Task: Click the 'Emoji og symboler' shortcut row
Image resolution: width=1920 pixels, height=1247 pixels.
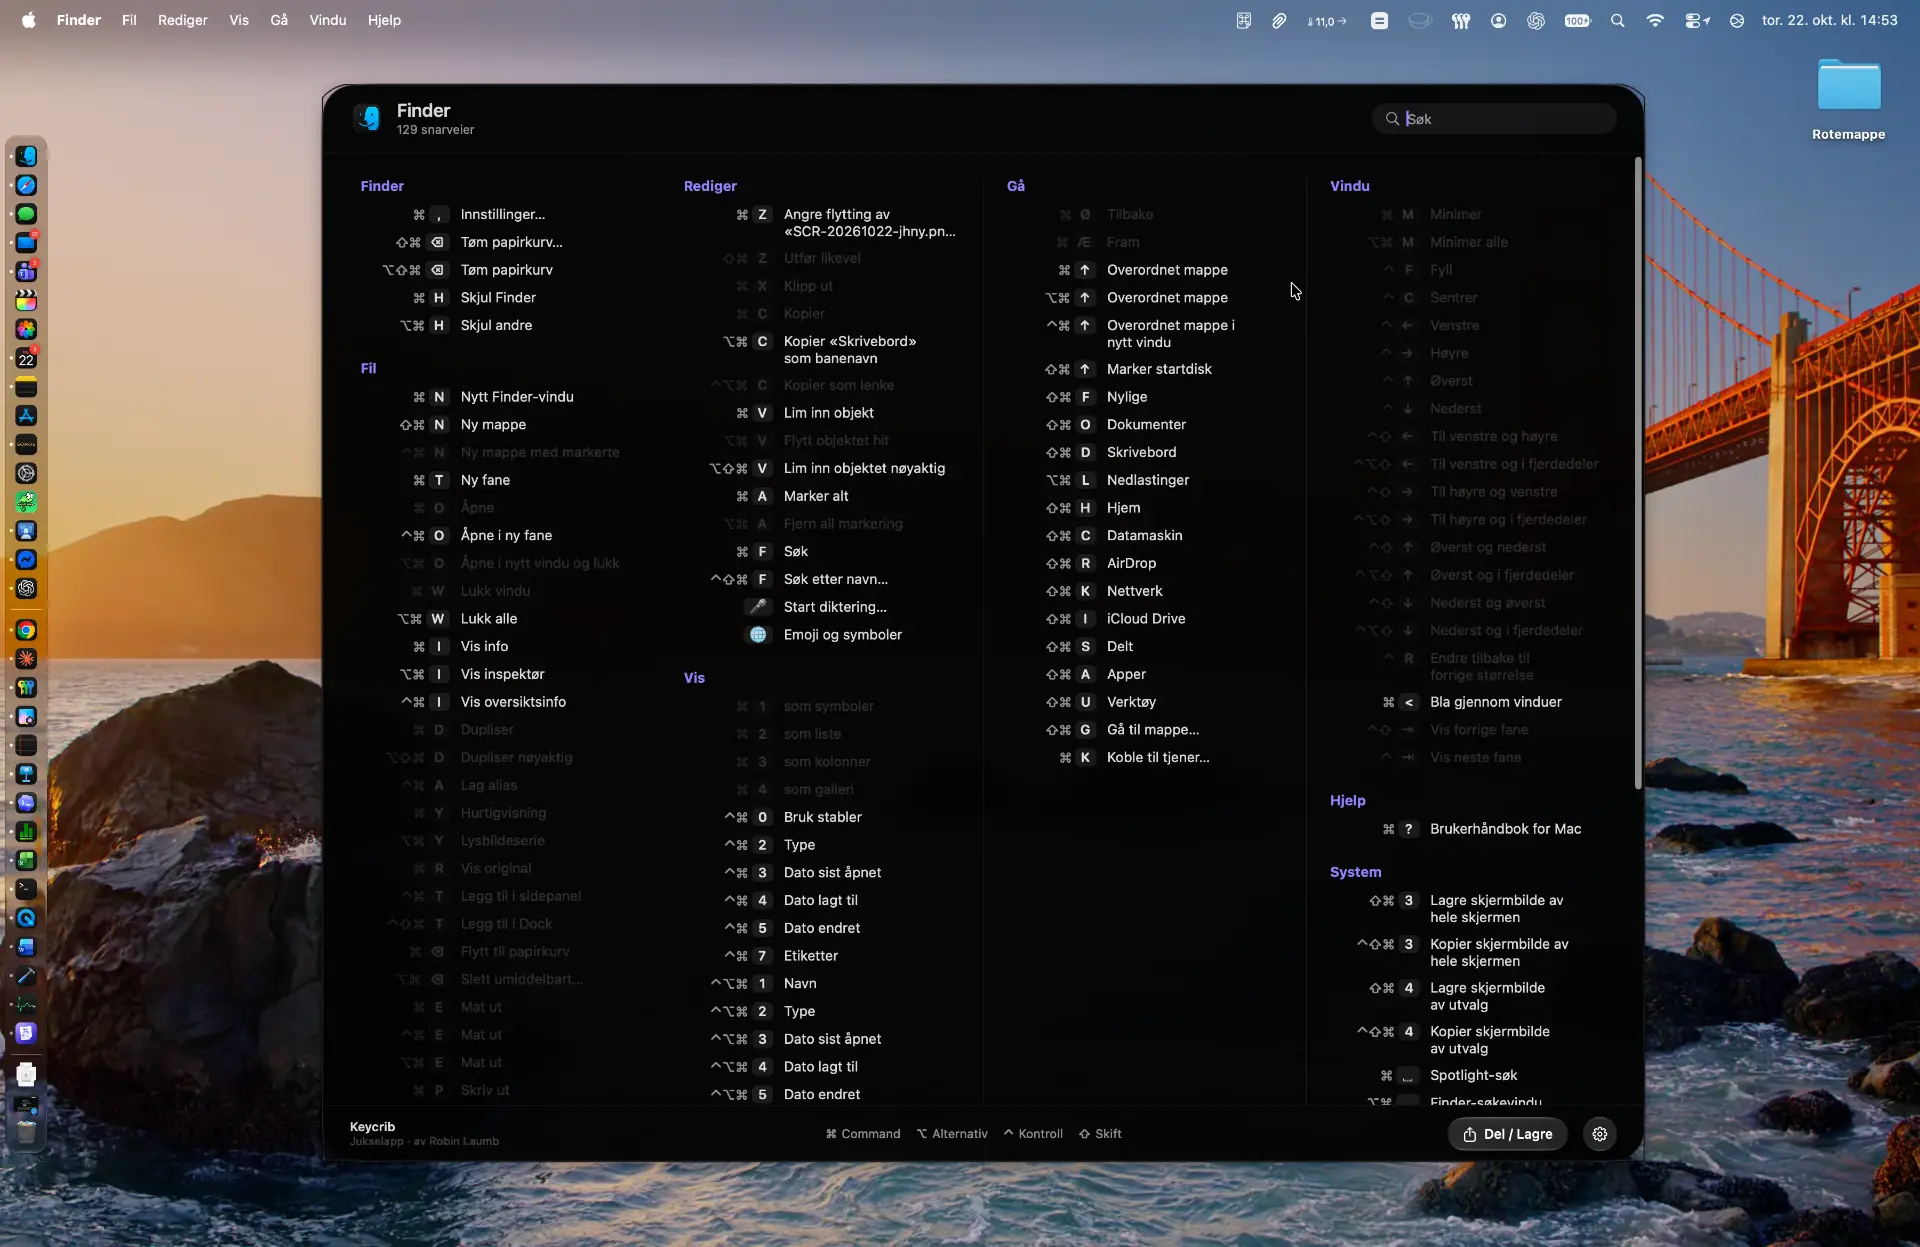Action: 825,635
